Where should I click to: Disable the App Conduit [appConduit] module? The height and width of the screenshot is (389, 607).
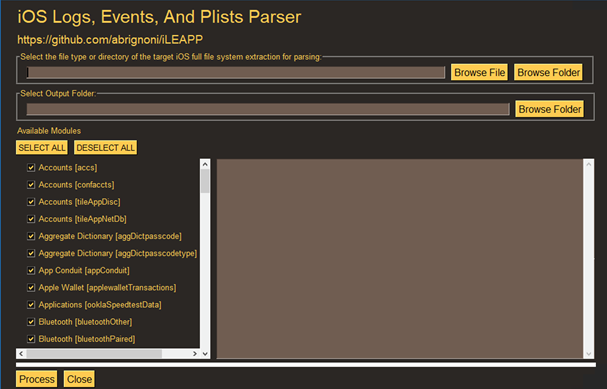pyautogui.click(x=31, y=270)
